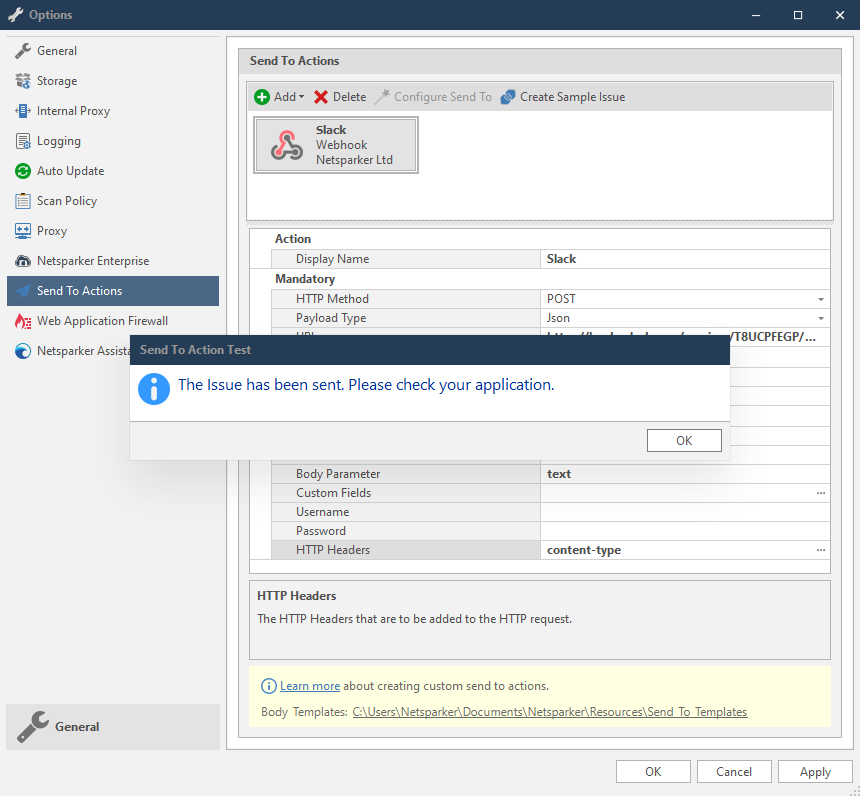860x796 pixels.
Task: Dismiss the Send To Action Test dialog
Action: coord(684,440)
